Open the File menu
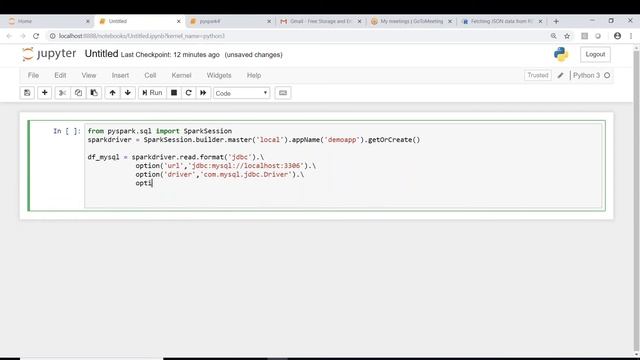The width and height of the screenshot is (640, 360). click(x=33, y=76)
